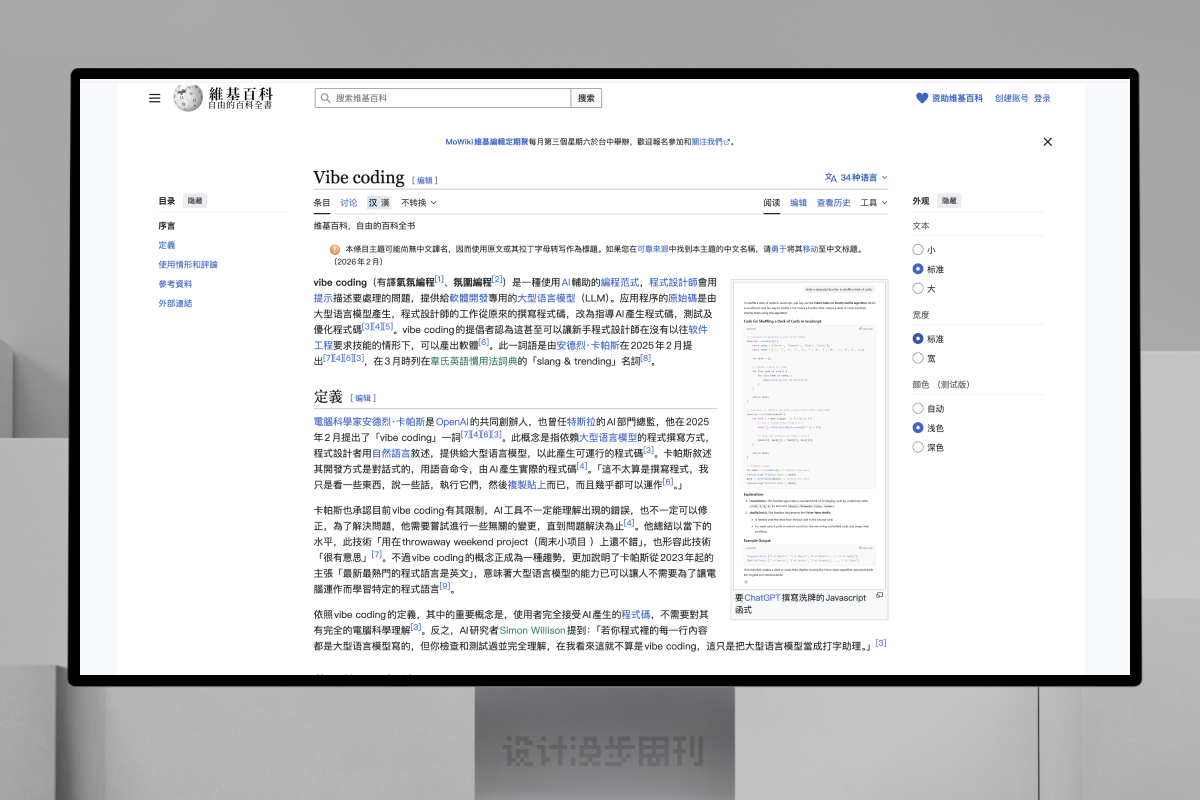Expand the 34种语言 language dropdown
This screenshot has height=800, width=1200.
coord(863,177)
